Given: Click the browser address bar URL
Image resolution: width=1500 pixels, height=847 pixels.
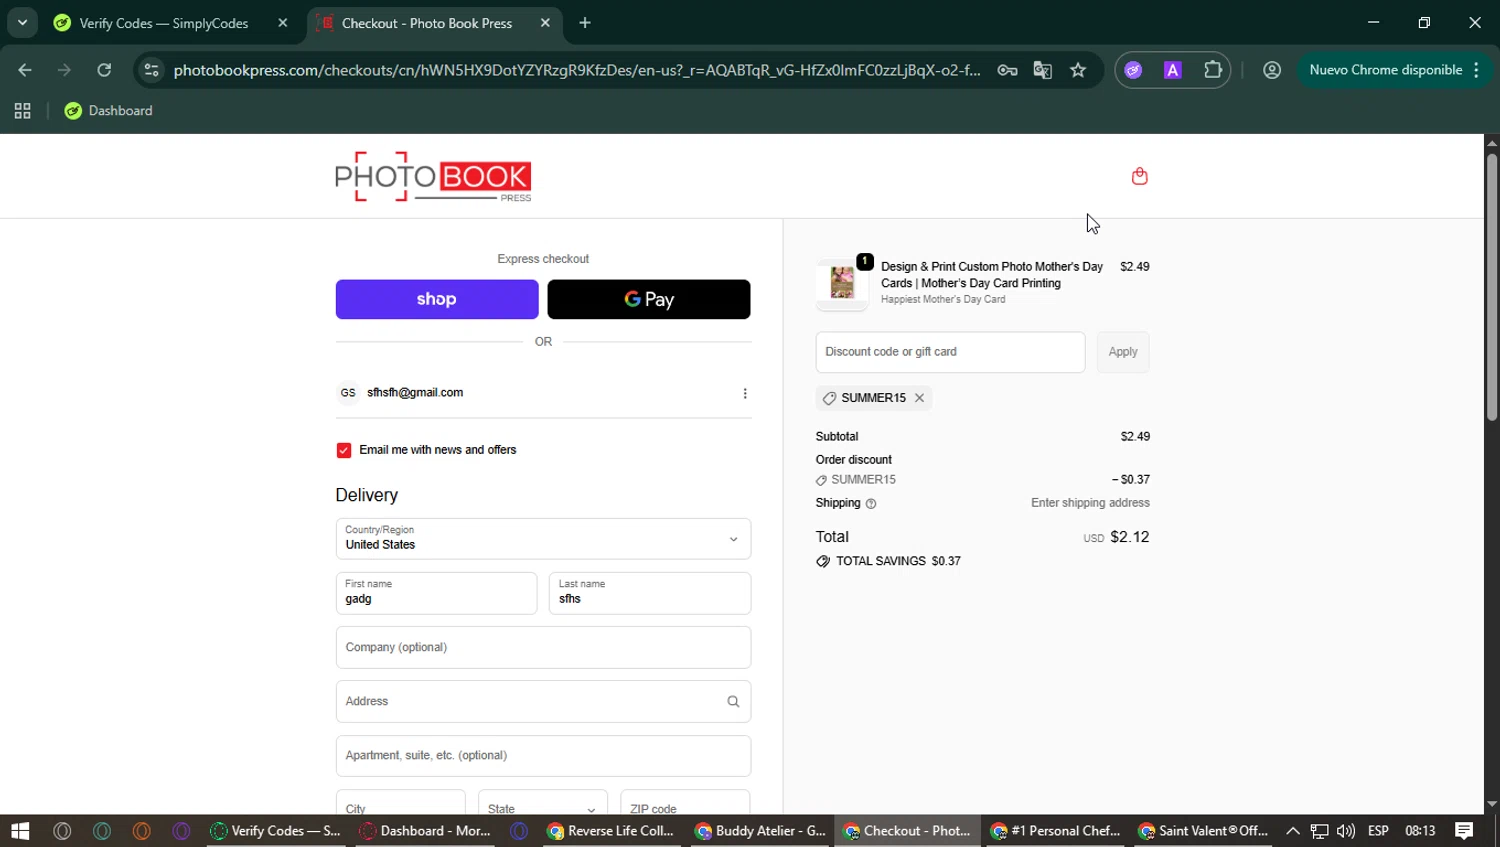Looking at the screenshot, I should pyautogui.click(x=576, y=70).
